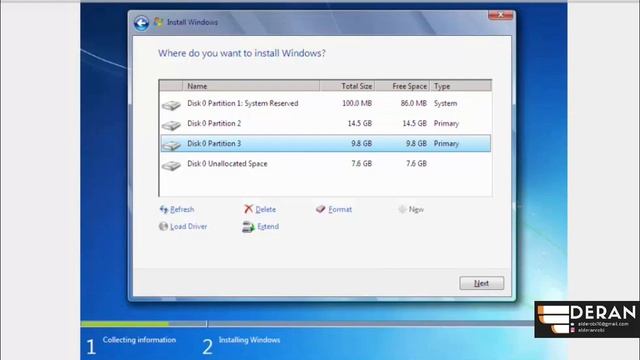640x360 pixels.
Task: Click the Install Windows title text
Action: click(192, 22)
